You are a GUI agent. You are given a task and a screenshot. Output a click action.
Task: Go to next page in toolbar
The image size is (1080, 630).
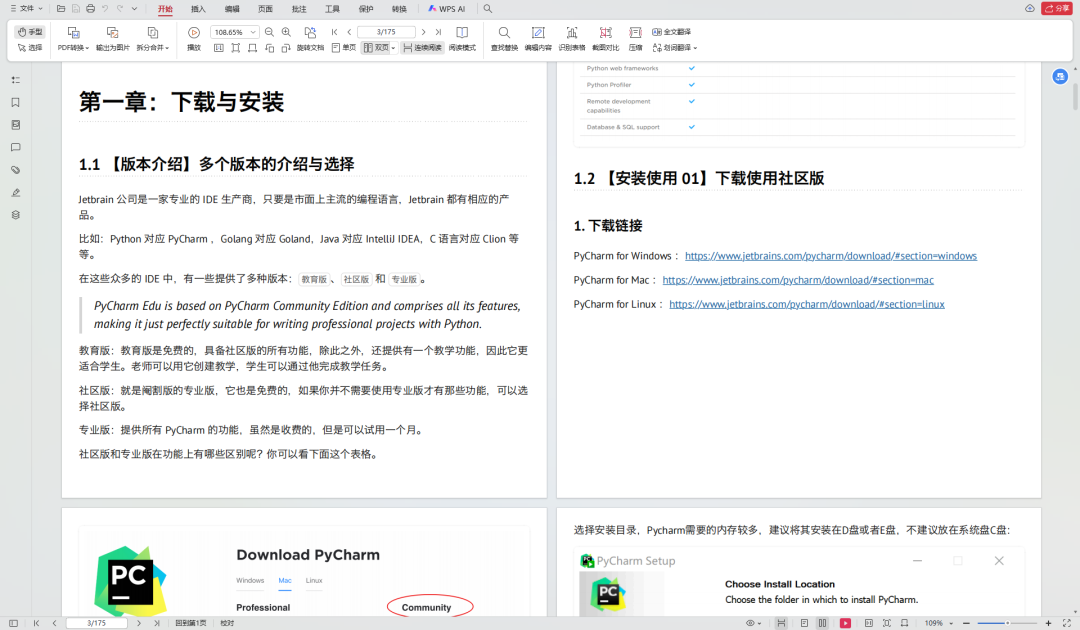(x=424, y=32)
